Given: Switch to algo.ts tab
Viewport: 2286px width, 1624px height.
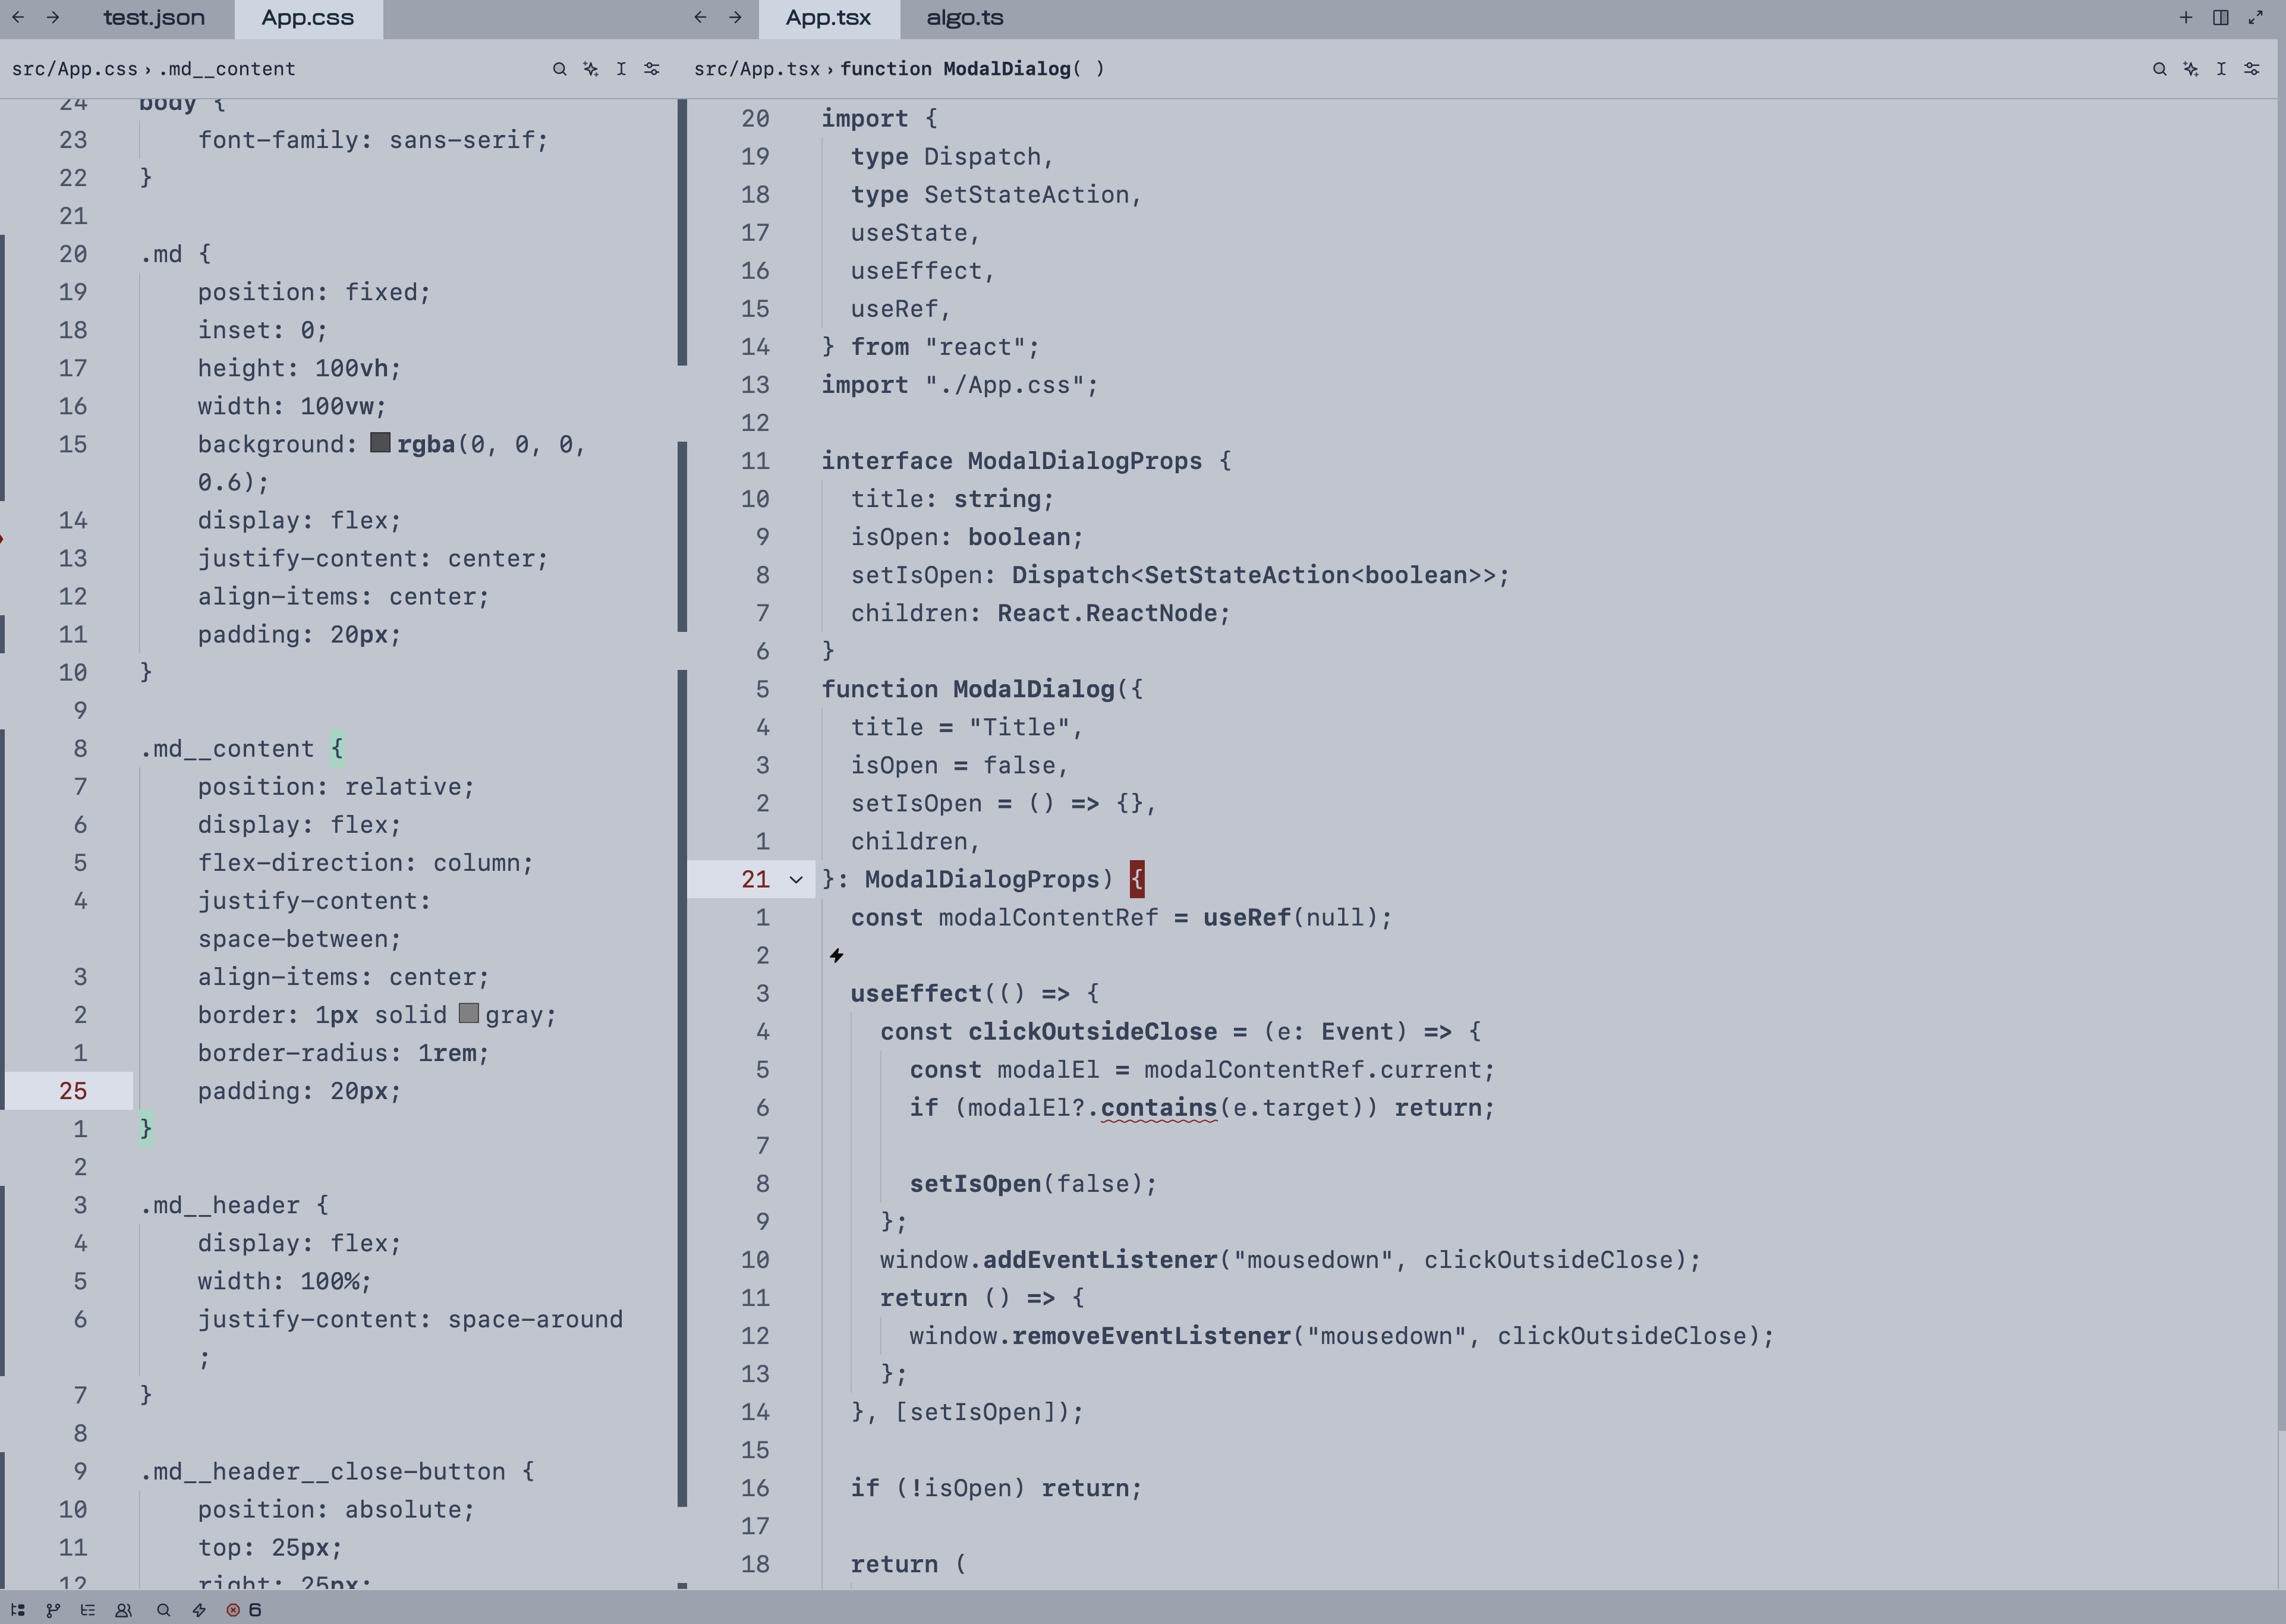Looking at the screenshot, I should click(965, 18).
